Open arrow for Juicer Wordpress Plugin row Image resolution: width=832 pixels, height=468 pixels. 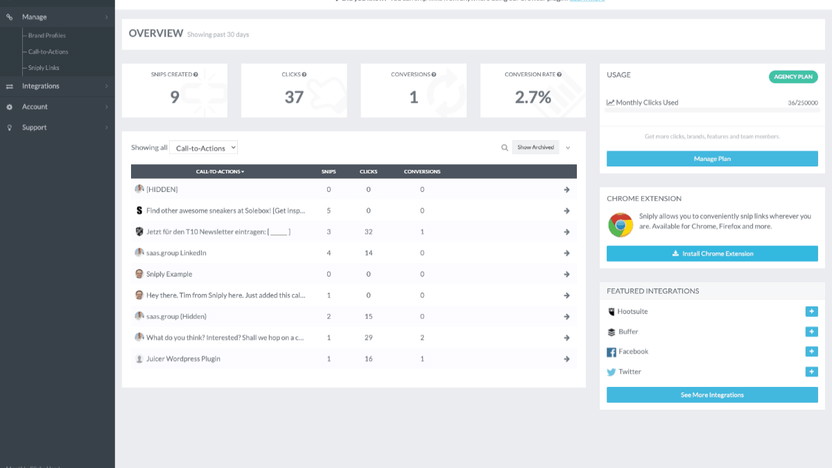(567, 359)
